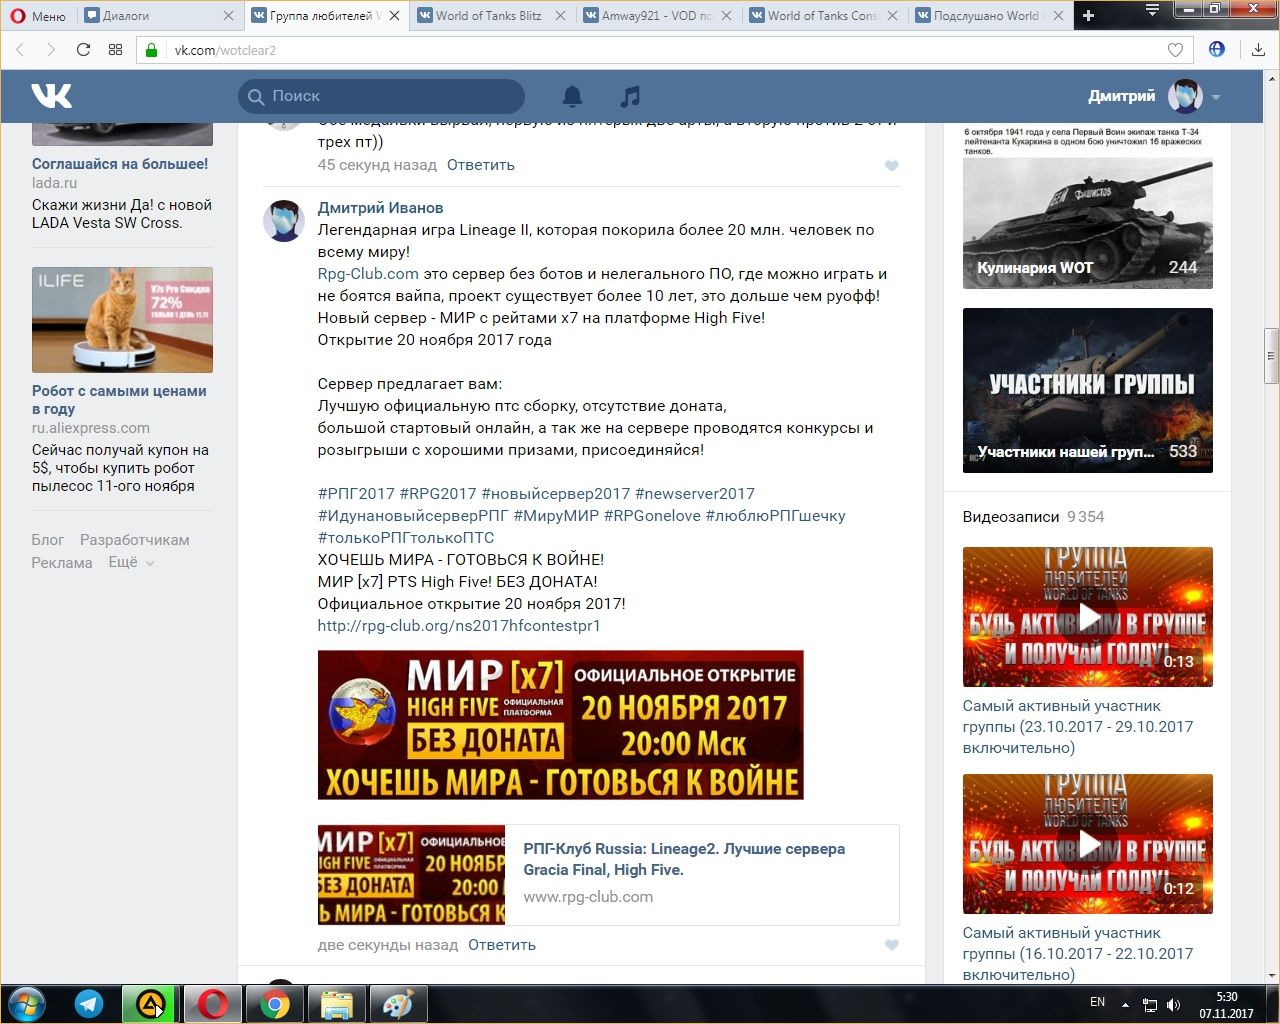Click the address bar URL
The height and width of the screenshot is (1024, 1280).
coord(225,50)
